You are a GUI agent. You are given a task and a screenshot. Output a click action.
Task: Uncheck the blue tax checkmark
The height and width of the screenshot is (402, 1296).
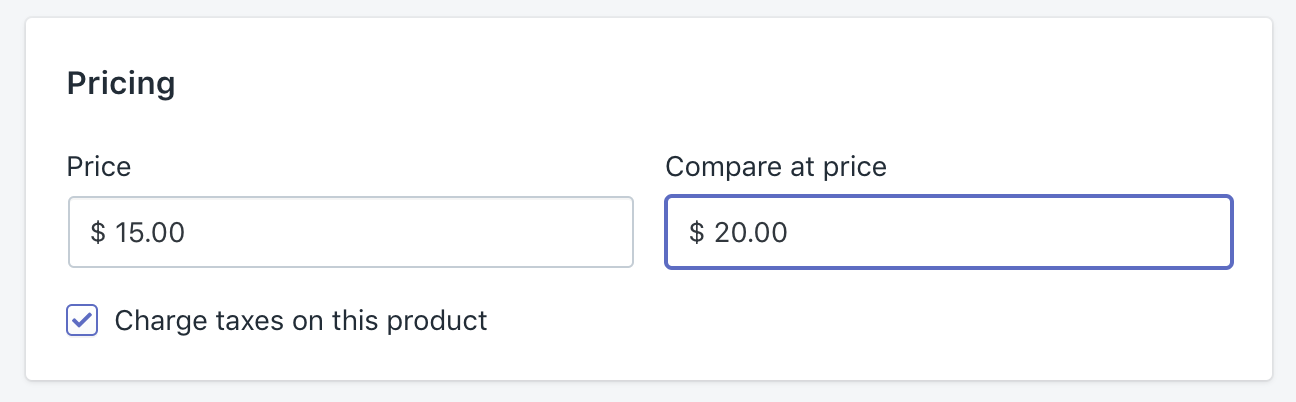[x=82, y=321]
